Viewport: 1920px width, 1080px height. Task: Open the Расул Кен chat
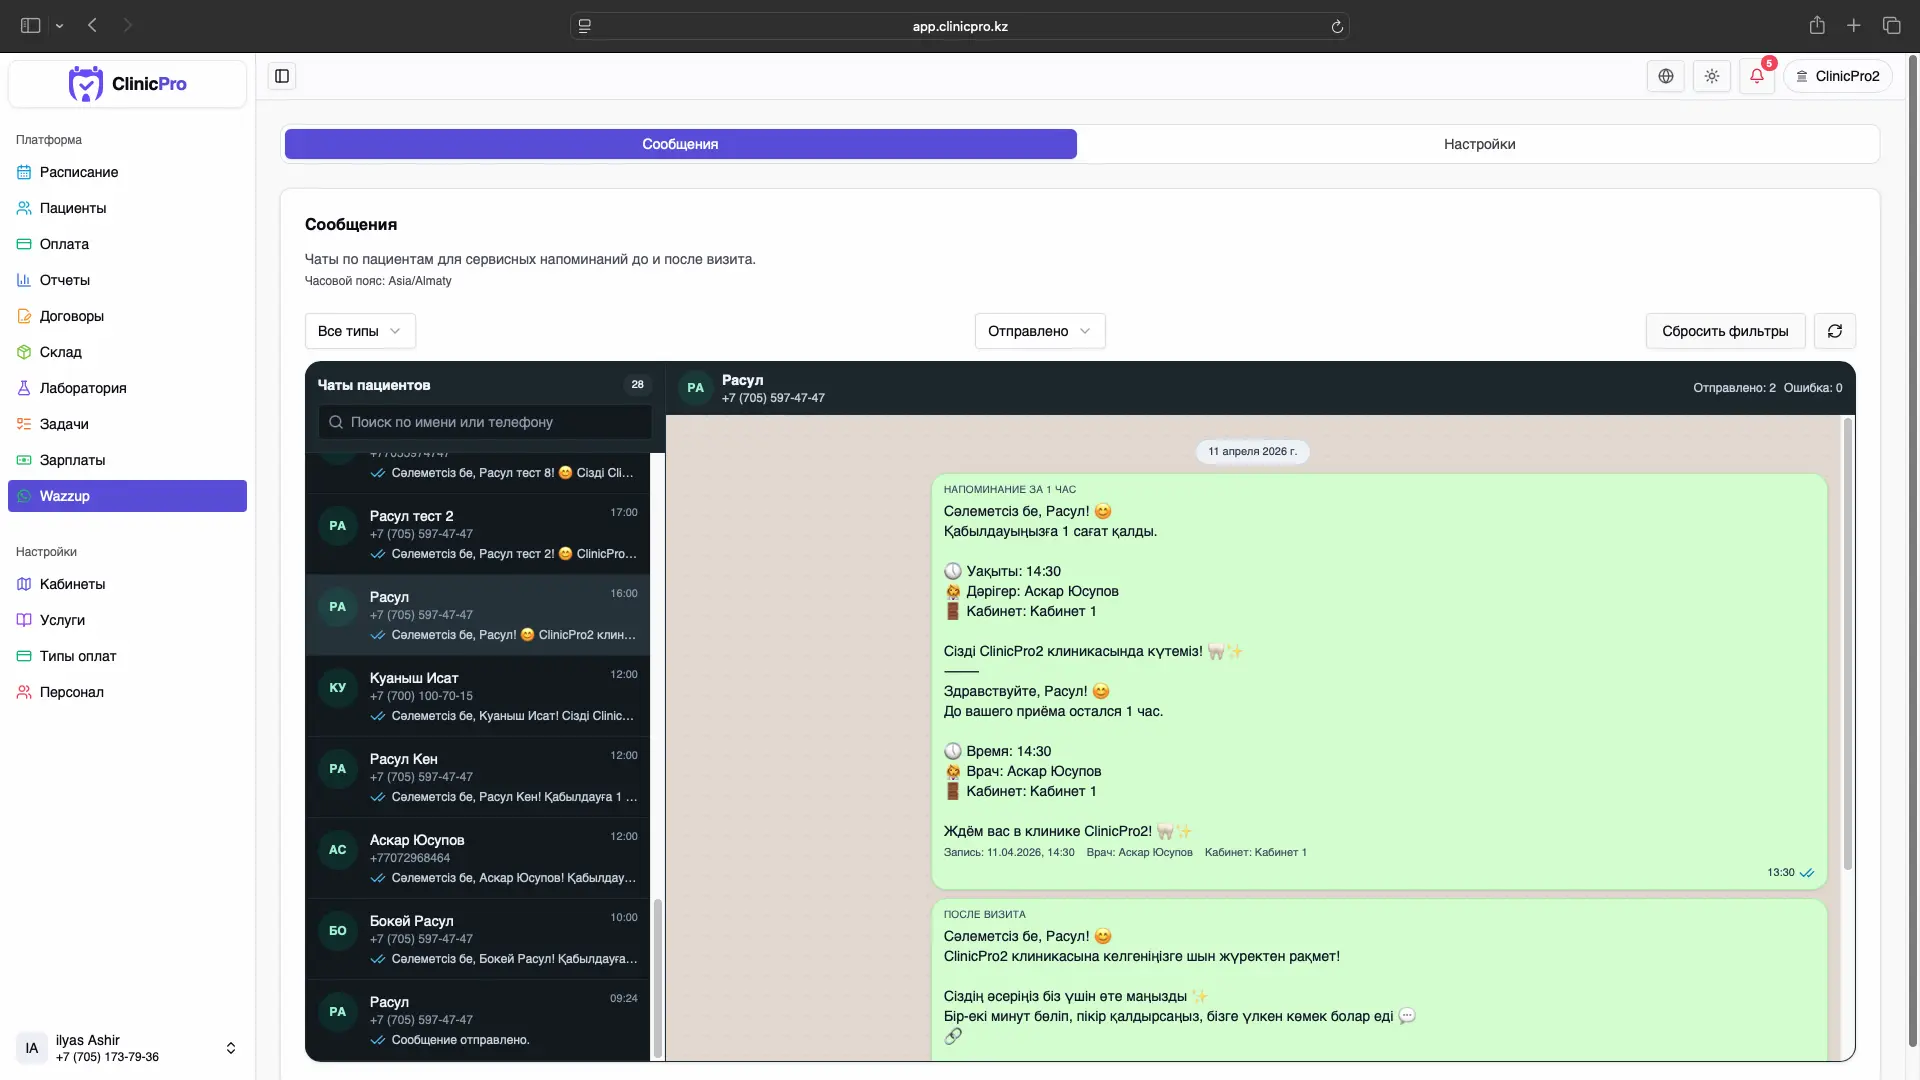478,777
